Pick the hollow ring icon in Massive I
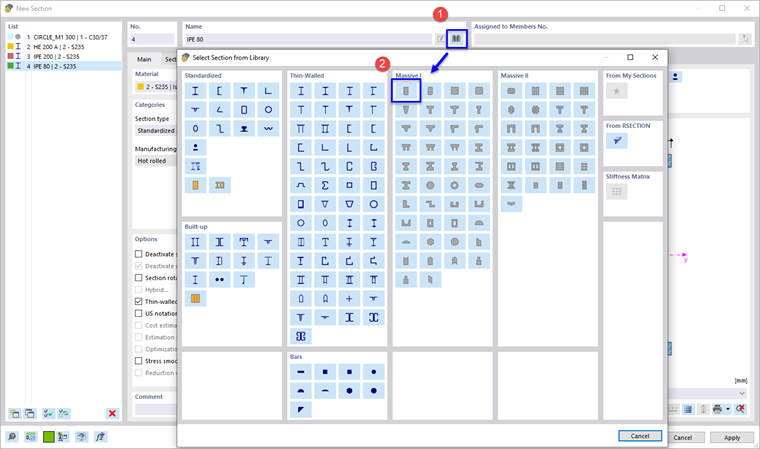 click(455, 185)
